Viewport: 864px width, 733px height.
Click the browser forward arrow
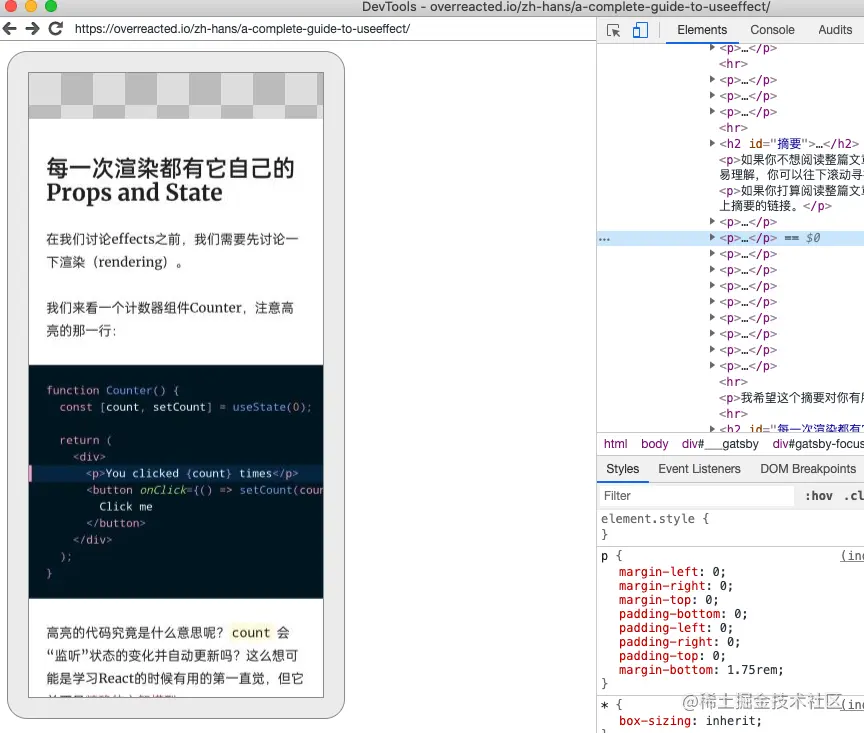(x=33, y=28)
